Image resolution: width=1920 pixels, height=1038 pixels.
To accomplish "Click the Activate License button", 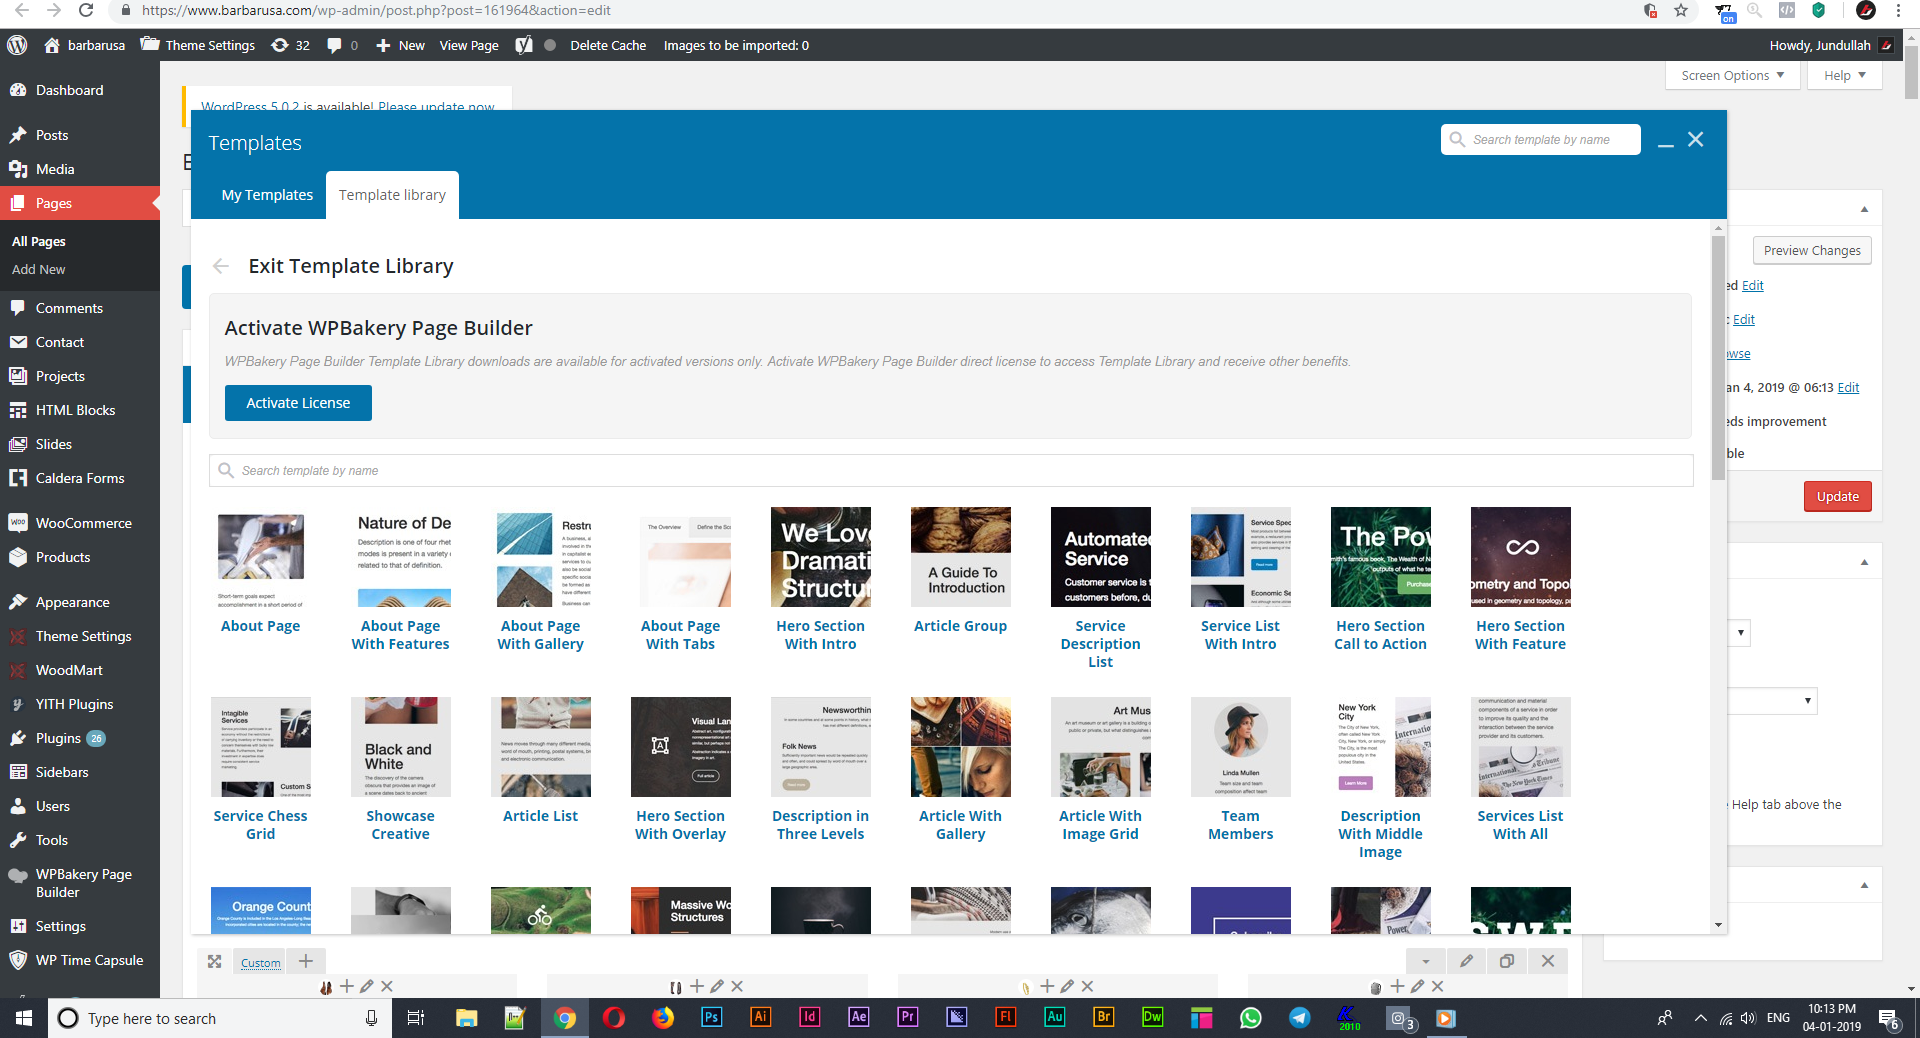I will pos(298,403).
